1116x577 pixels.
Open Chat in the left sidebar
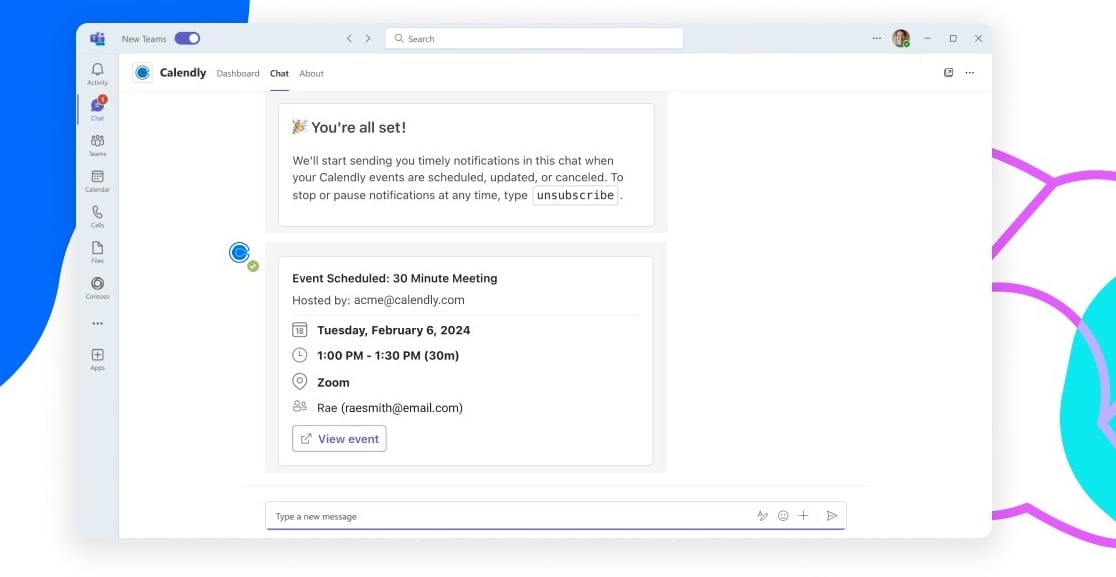[x=98, y=109]
